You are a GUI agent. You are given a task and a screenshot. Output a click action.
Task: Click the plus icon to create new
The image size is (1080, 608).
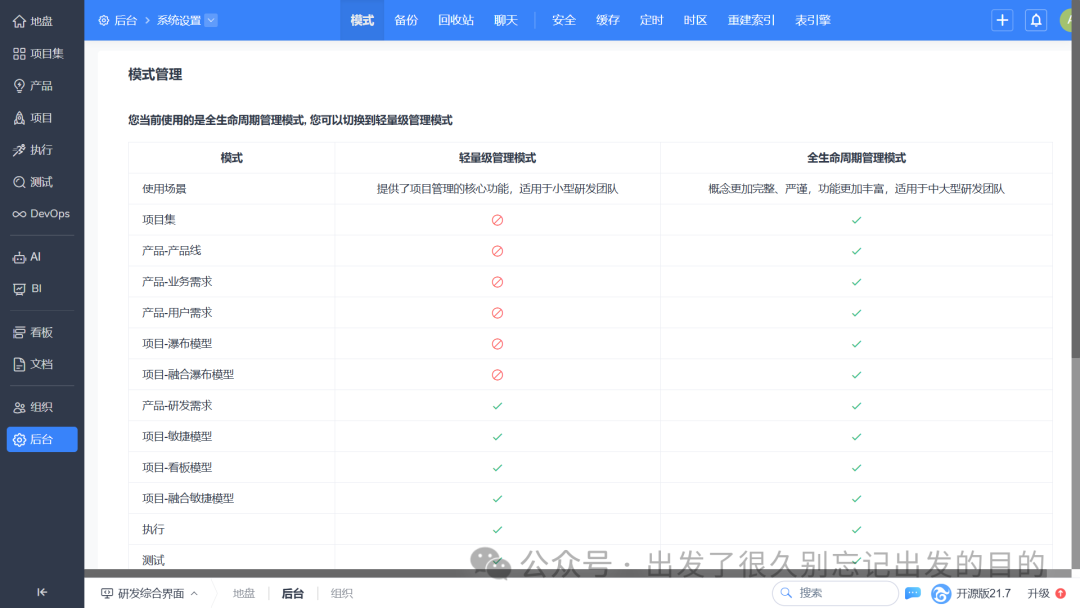[1002, 20]
